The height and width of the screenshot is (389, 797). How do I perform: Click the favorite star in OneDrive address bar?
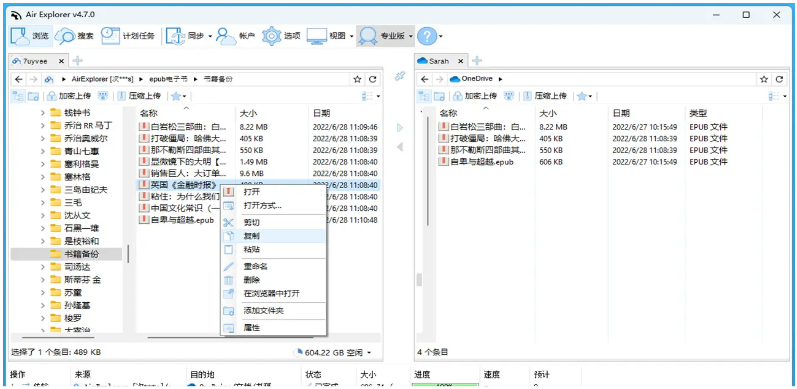(764, 79)
